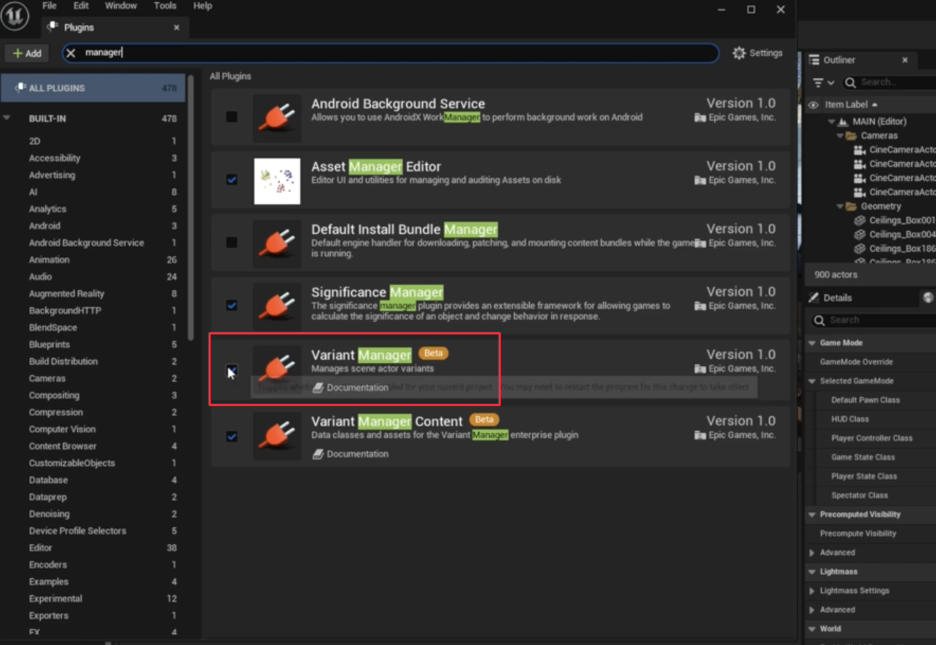
Task: Click the Variant Manager Content documentation book icon
Action: coord(318,454)
